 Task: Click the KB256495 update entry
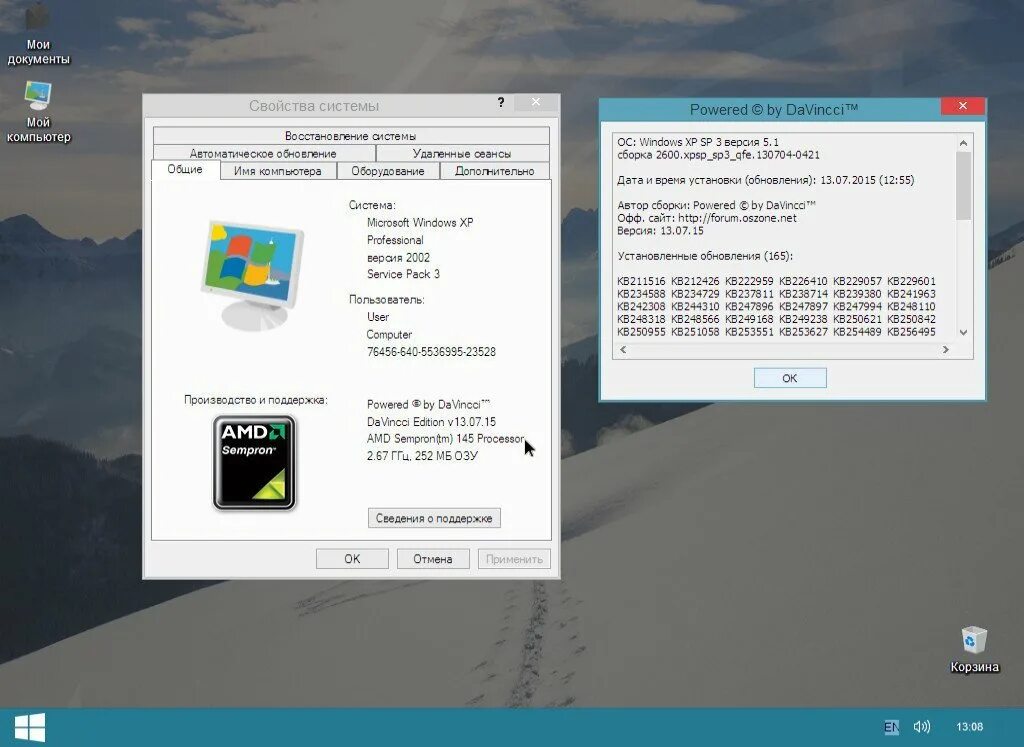pos(911,332)
